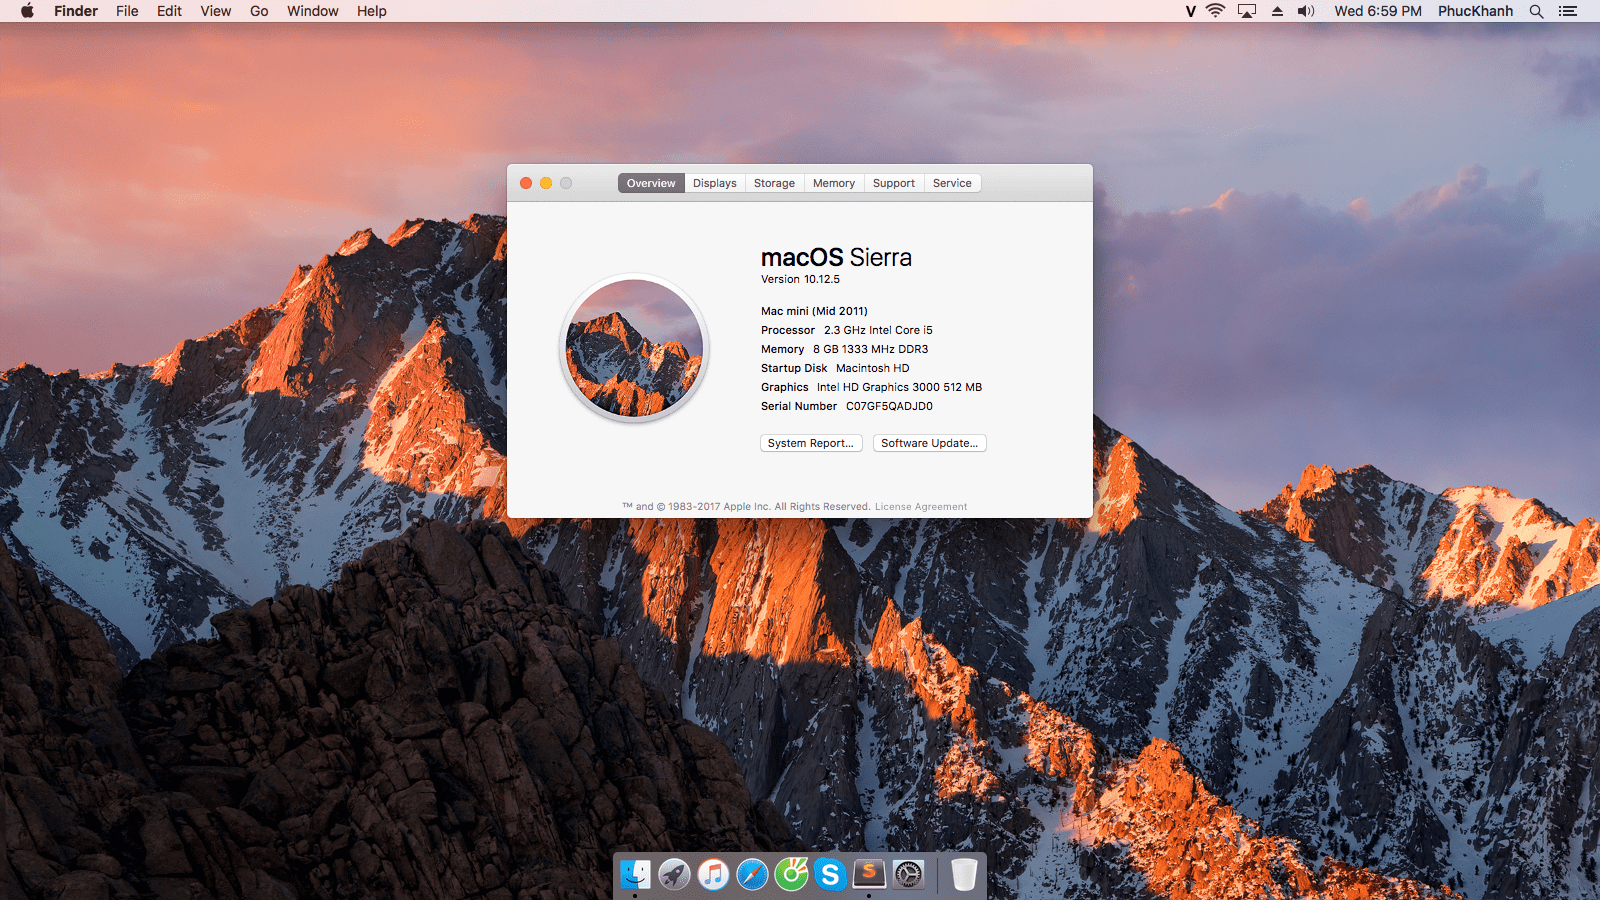Click the Software Update button
Image resolution: width=1600 pixels, height=900 pixels.
click(929, 443)
